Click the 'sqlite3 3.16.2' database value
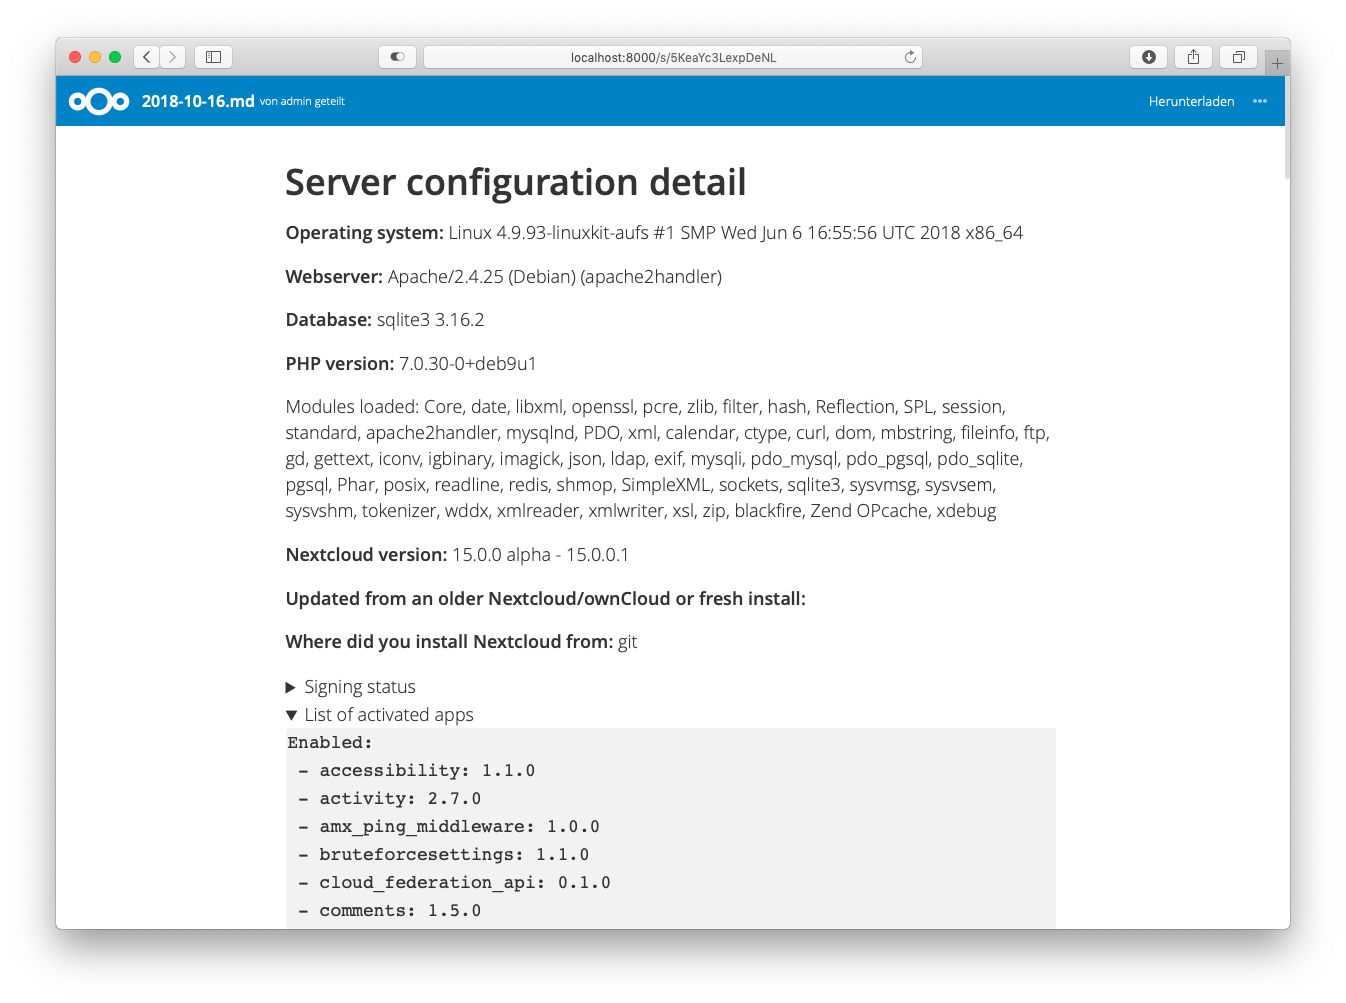 point(430,320)
